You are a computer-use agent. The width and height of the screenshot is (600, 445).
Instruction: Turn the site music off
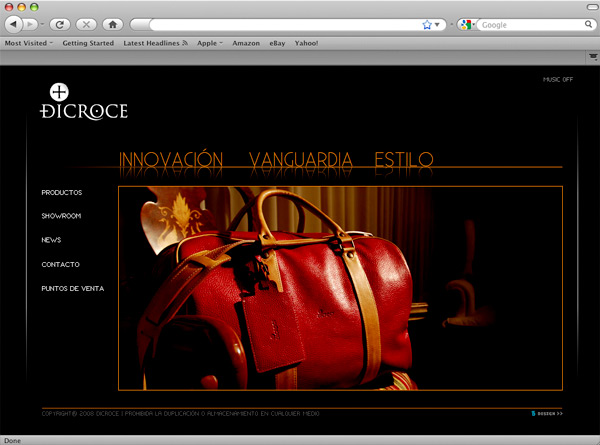(x=557, y=79)
